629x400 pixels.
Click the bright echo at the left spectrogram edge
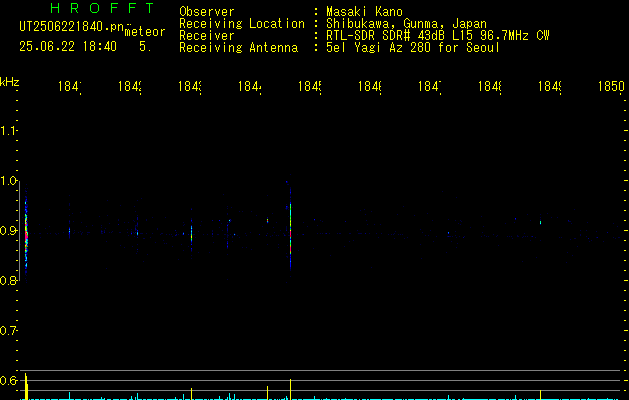point(26,233)
